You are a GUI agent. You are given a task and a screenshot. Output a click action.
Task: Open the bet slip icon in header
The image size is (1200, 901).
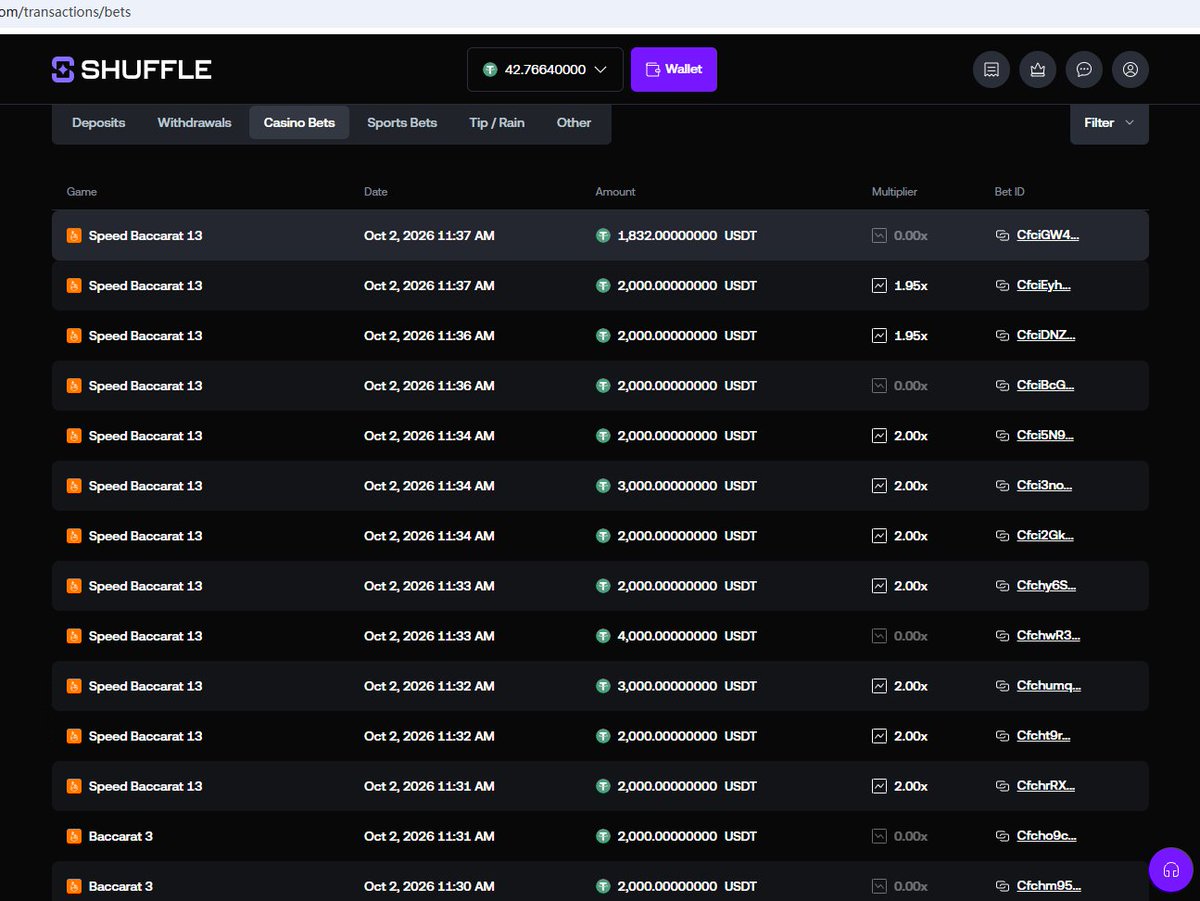991,70
